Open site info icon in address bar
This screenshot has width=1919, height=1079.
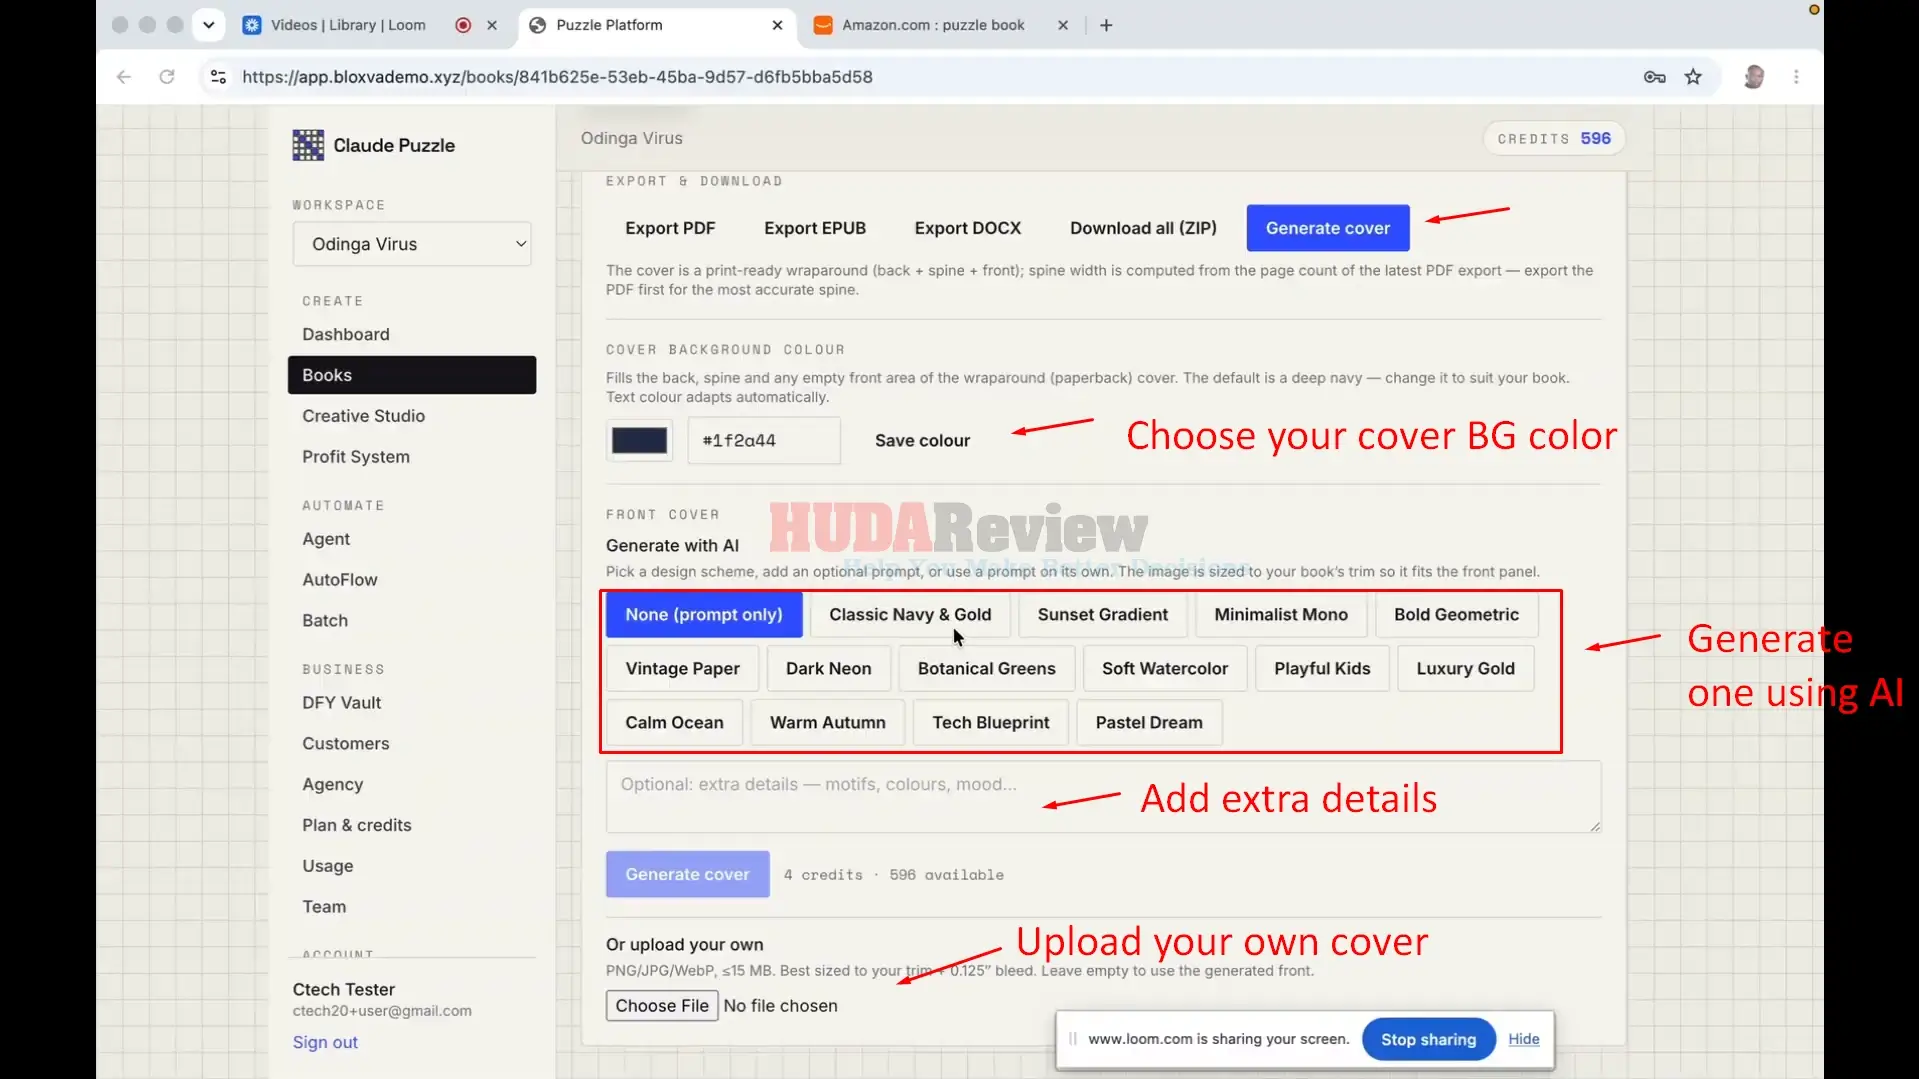click(x=218, y=77)
